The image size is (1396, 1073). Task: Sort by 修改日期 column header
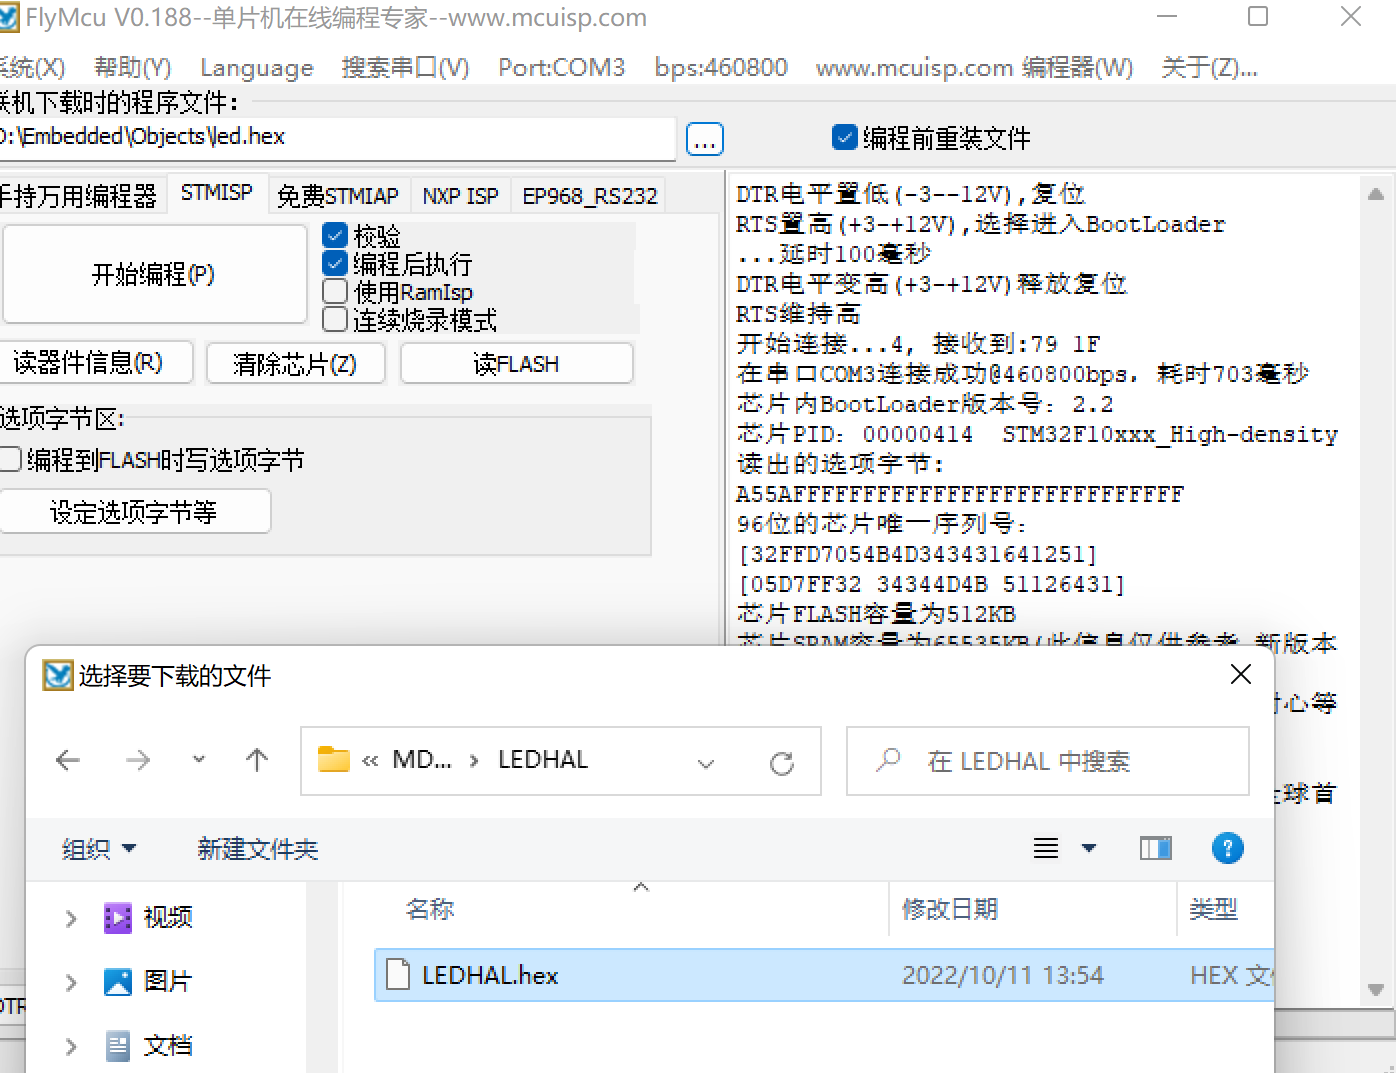coord(949,909)
